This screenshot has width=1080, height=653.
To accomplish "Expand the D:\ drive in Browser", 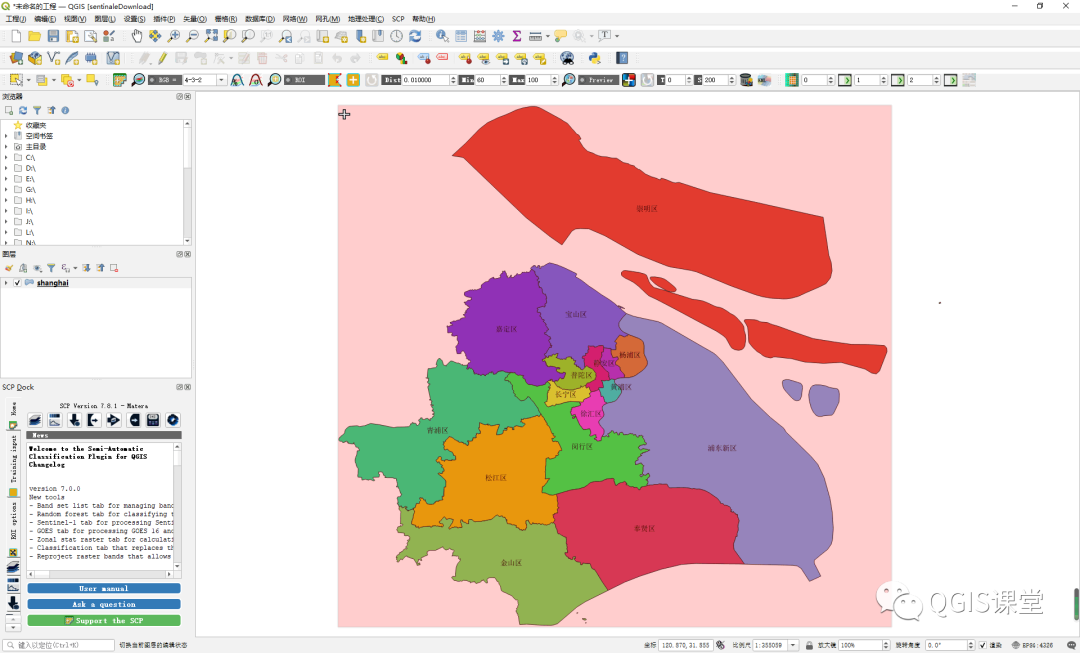I will click(x=6, y=168).
